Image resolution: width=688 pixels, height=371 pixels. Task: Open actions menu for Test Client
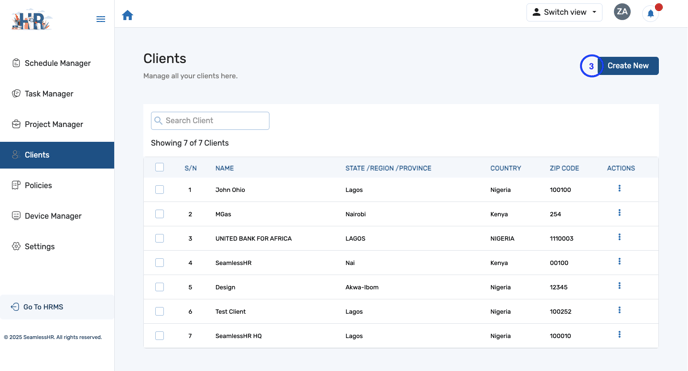619,310
